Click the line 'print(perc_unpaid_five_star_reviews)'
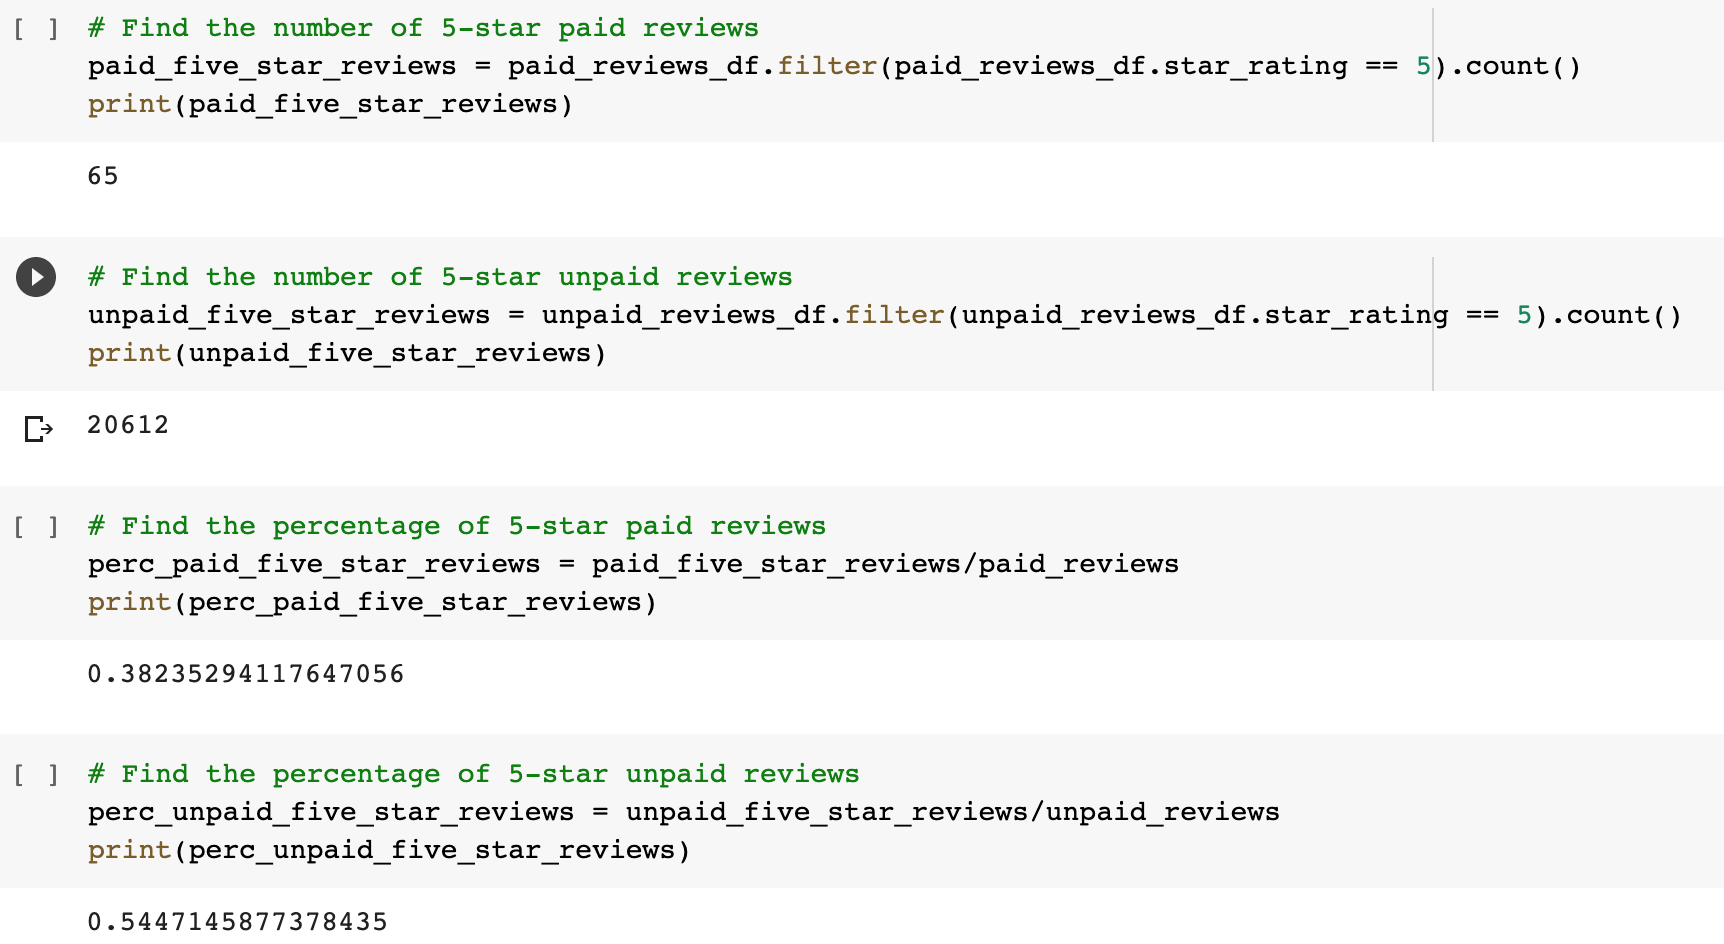 389,850
